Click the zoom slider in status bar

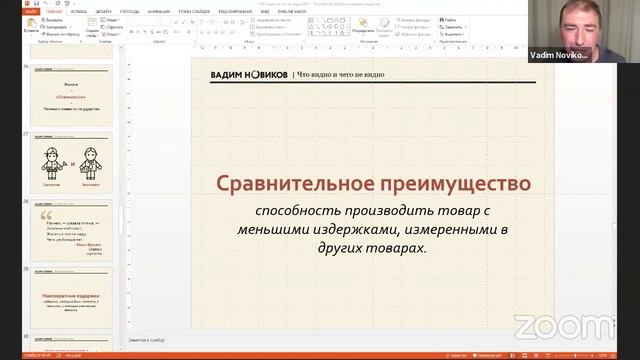576,356
